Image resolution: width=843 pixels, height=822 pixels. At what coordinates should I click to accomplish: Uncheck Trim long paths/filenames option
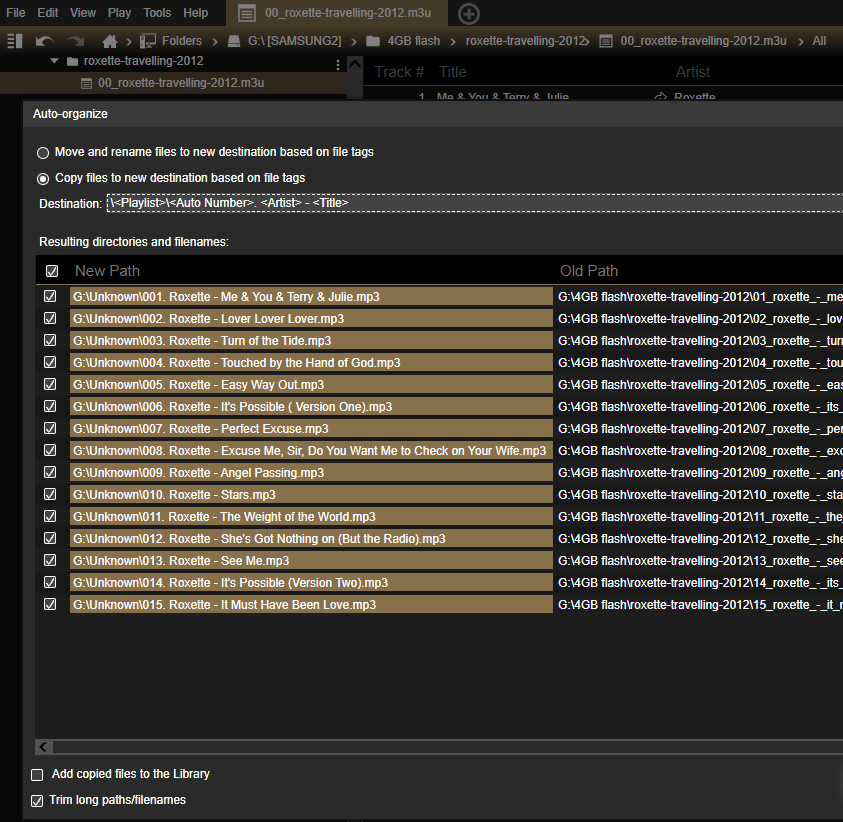(x=38, y=801)
